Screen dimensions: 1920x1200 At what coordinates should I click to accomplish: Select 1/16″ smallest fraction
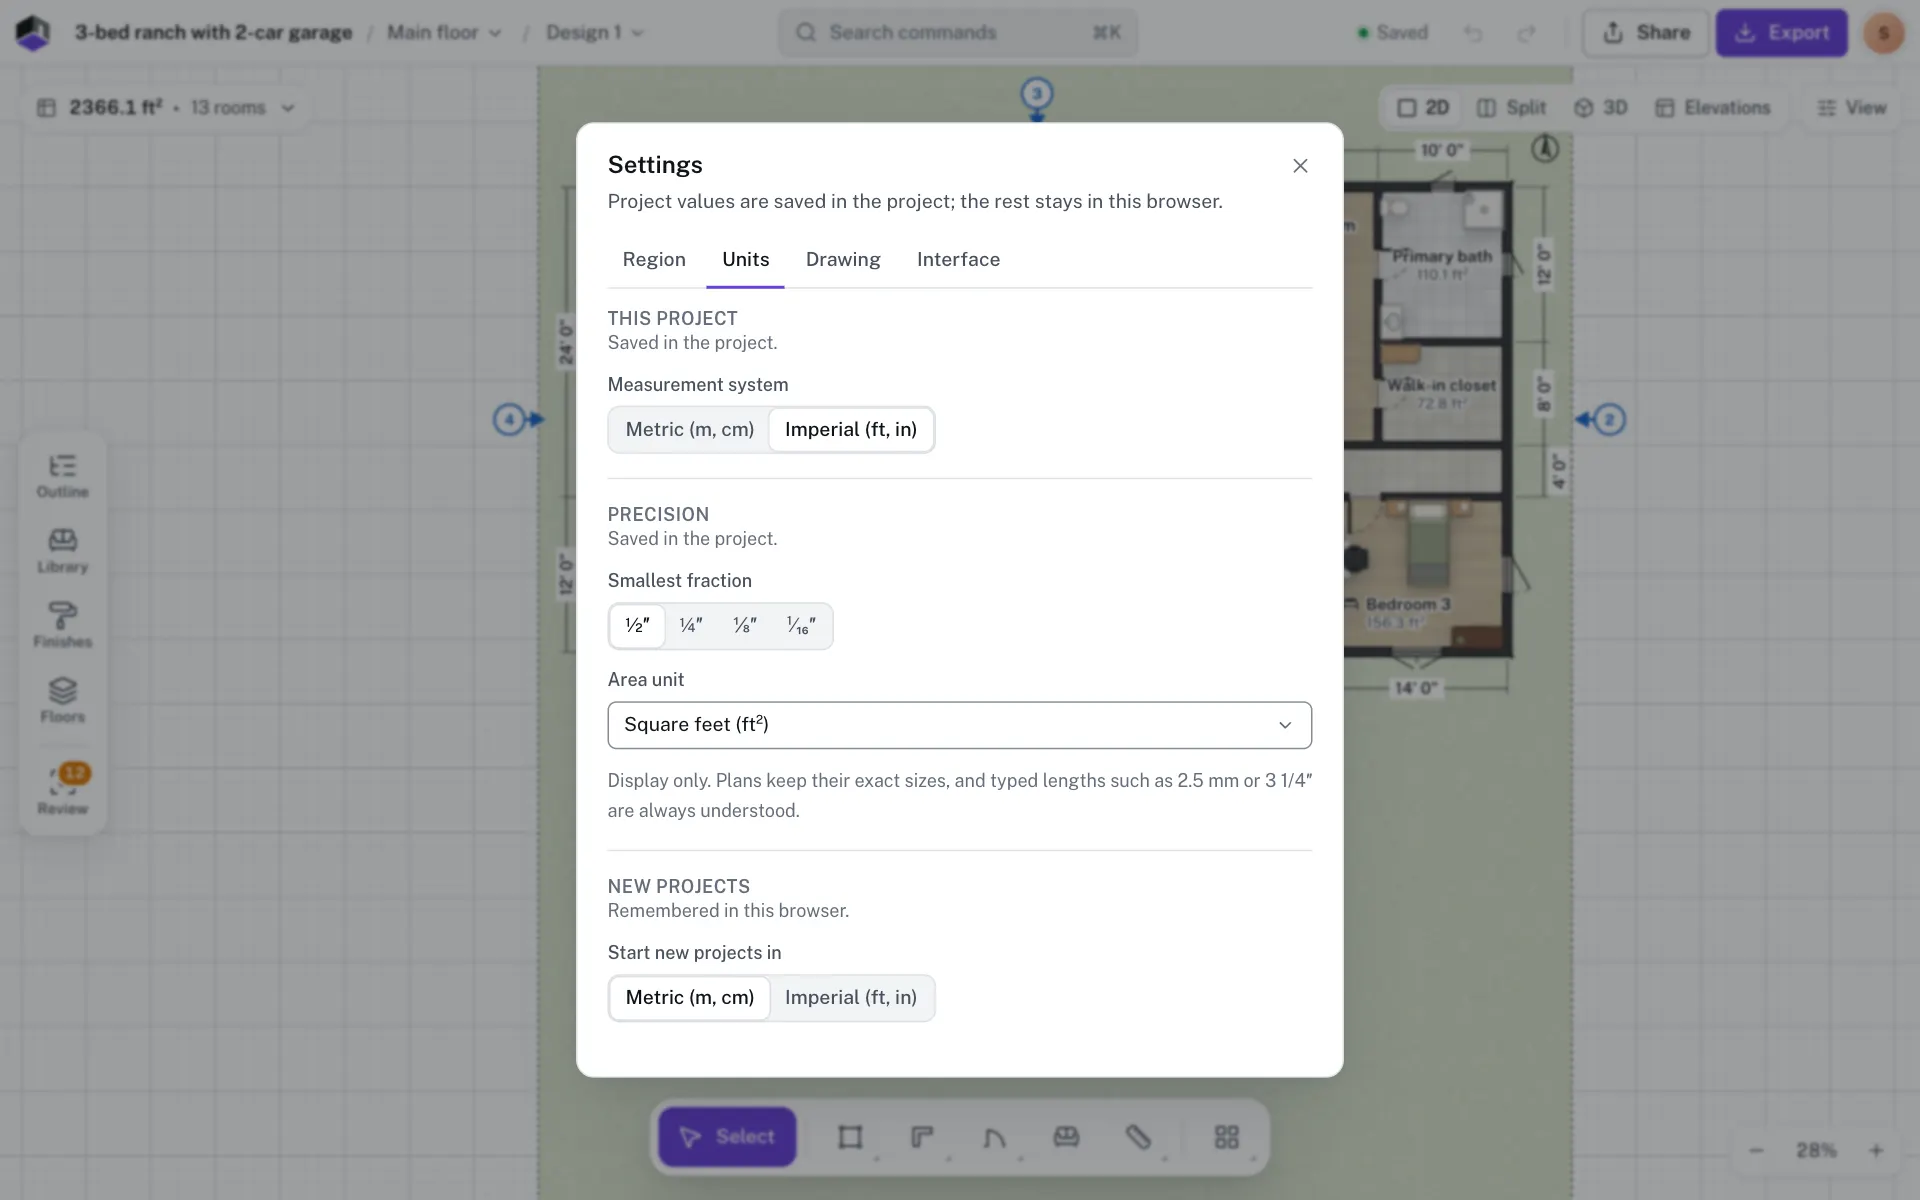tap(801, 626)
